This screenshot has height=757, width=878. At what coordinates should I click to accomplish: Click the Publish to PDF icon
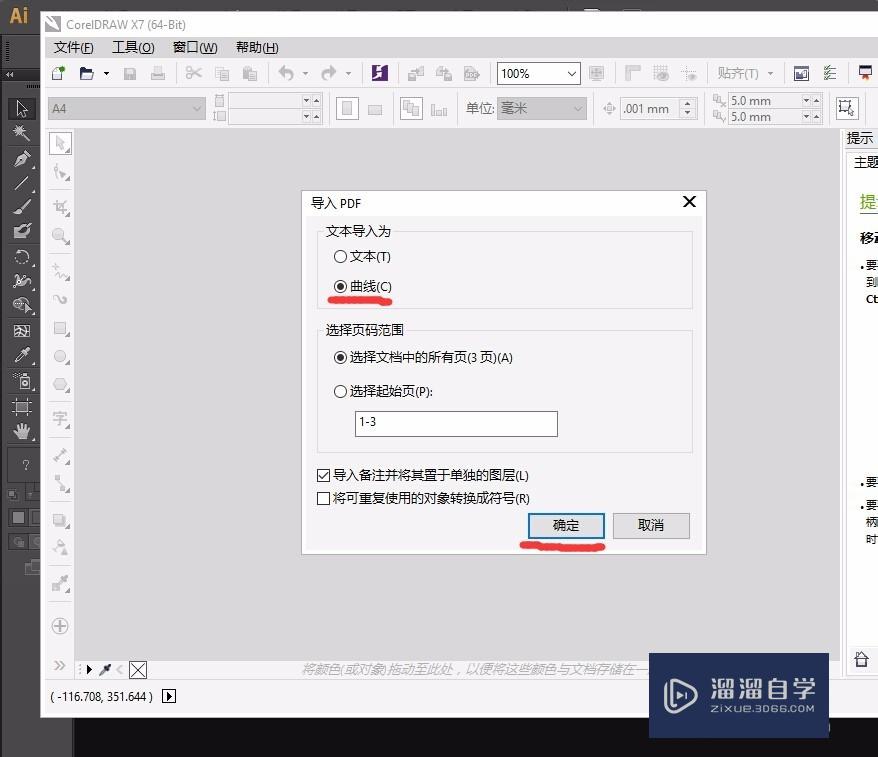pyautogui.click(x=472, y=74)
